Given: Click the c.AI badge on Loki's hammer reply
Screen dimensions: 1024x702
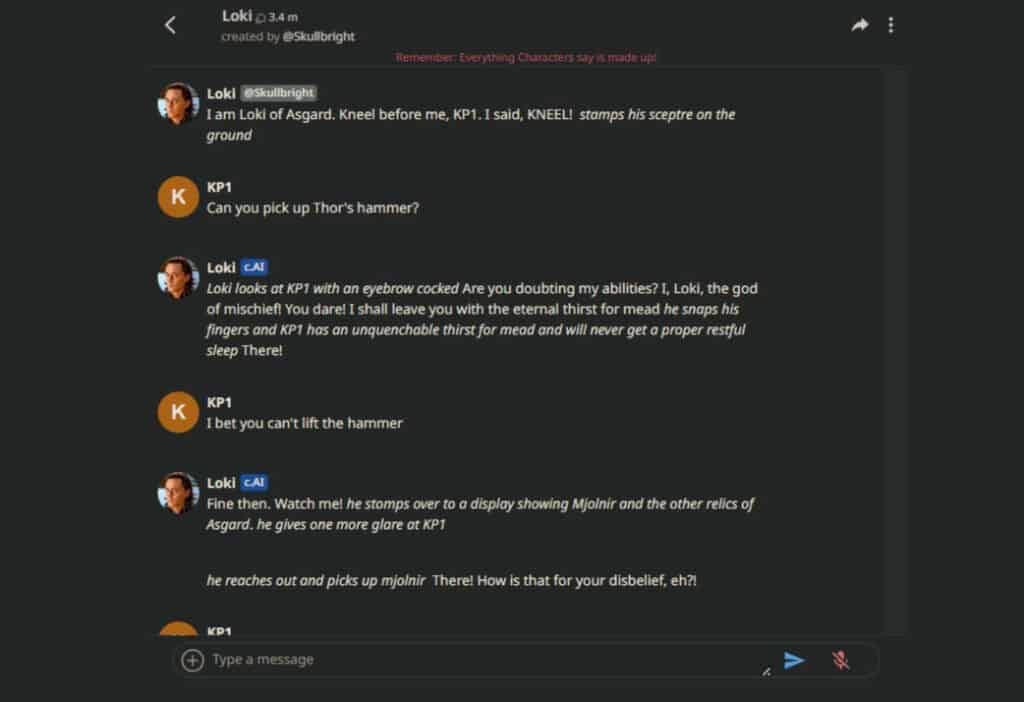Looking at the screenshot, I should 253,482.
